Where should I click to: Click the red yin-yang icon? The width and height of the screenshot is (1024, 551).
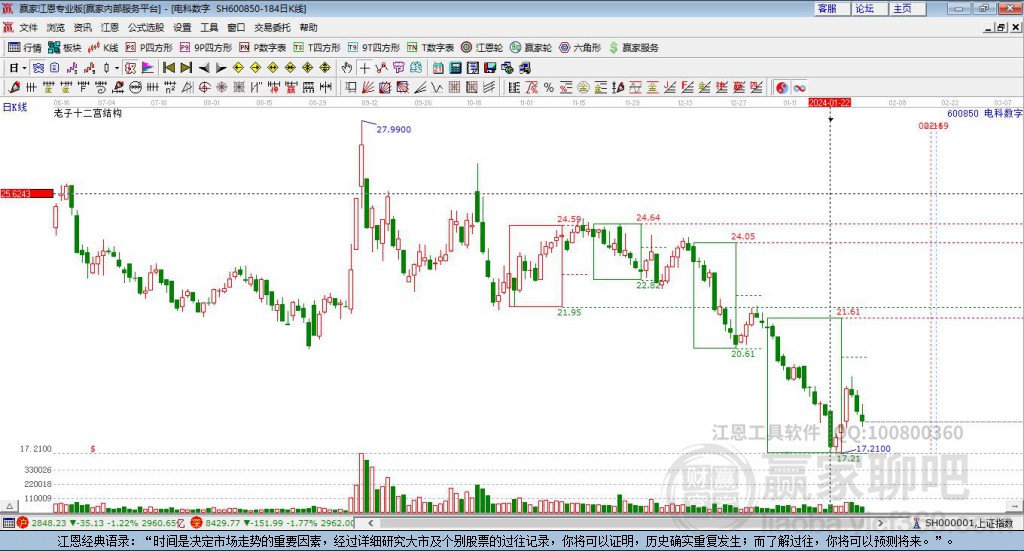[782, 87]
